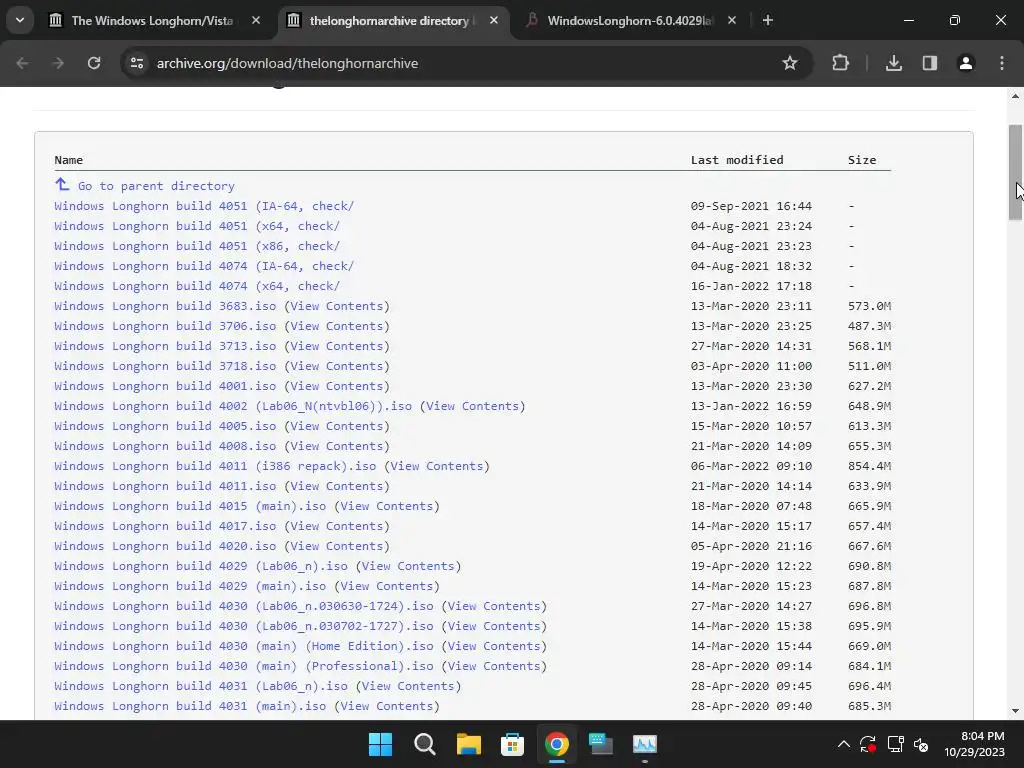This screenshot has height=768, width=1024.
Task: Download Windows Longhorn build 4017.iso
Action: pyautogui.click(x=165, y=526)
